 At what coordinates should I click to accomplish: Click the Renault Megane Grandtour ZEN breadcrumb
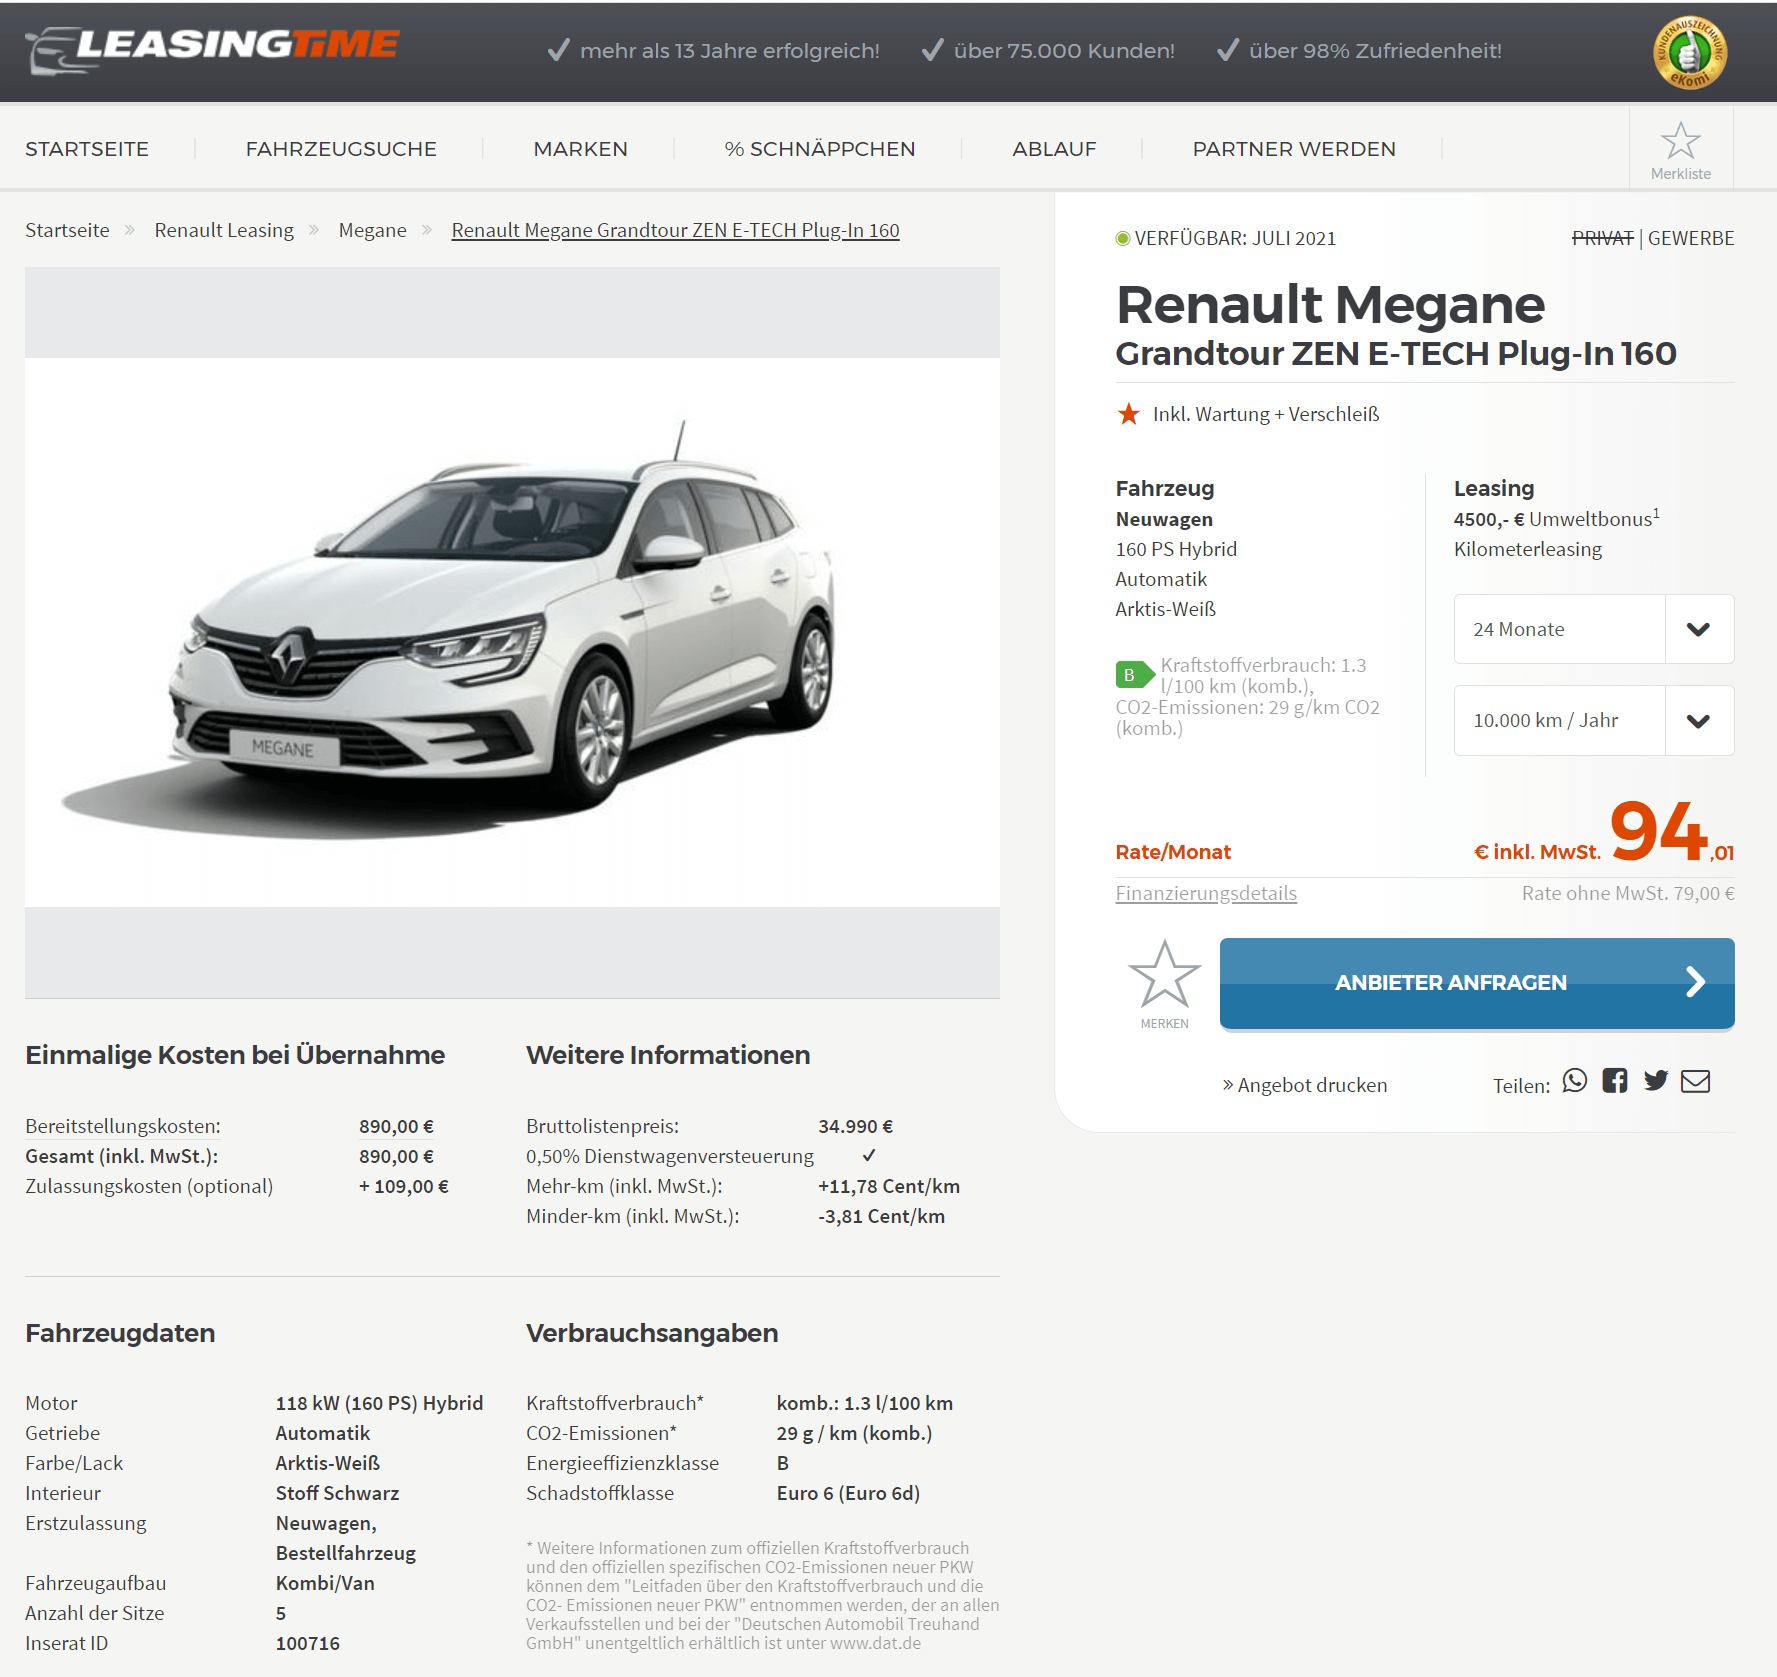[676, 230]
